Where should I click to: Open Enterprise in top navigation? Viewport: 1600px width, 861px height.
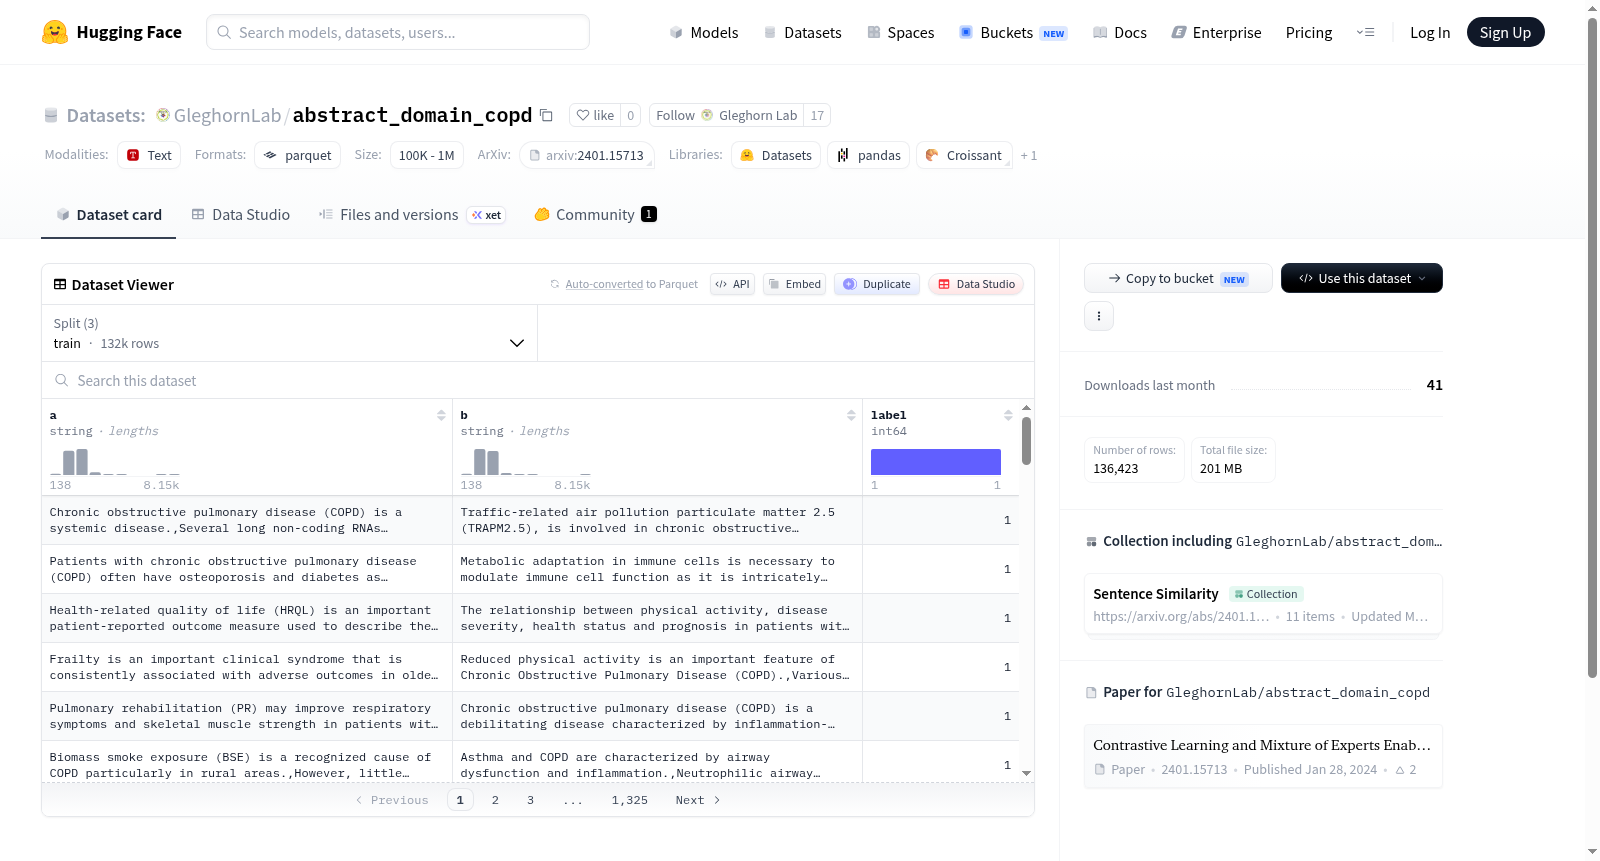1217,32
